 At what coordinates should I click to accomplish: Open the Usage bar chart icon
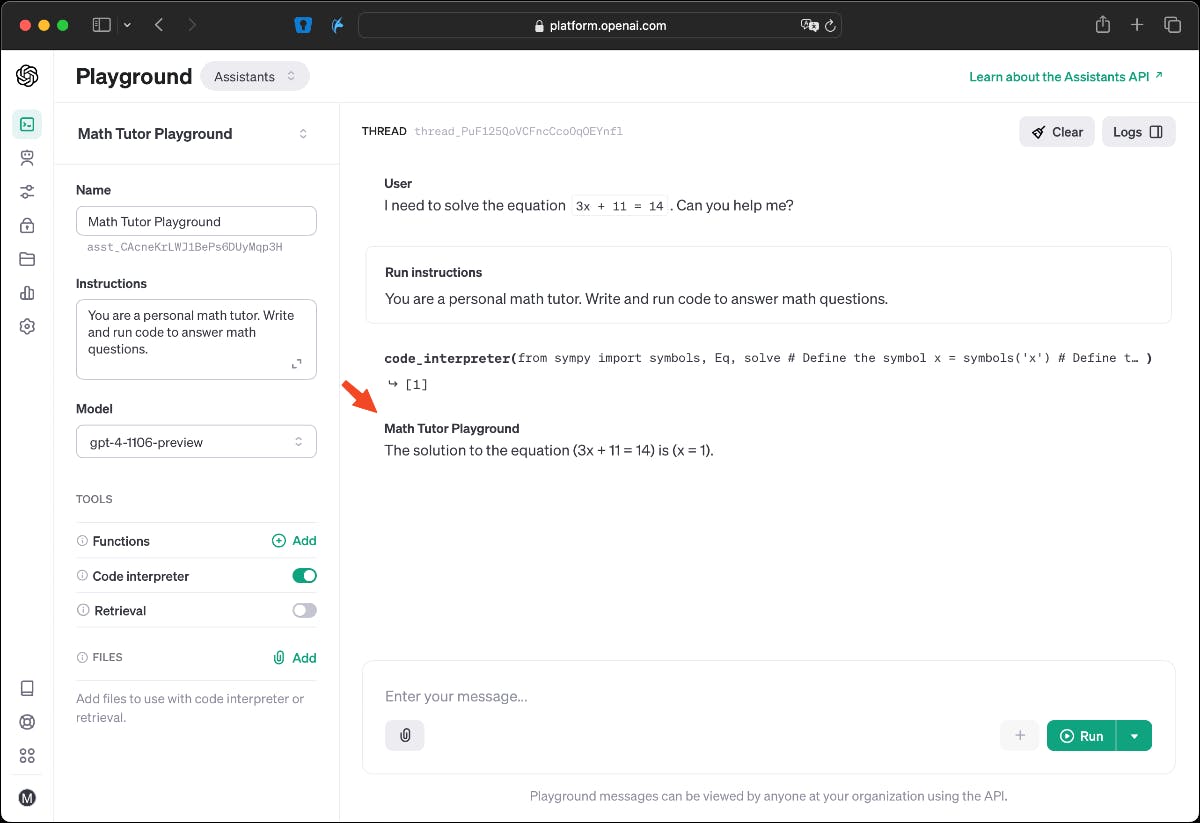(27, 293)
